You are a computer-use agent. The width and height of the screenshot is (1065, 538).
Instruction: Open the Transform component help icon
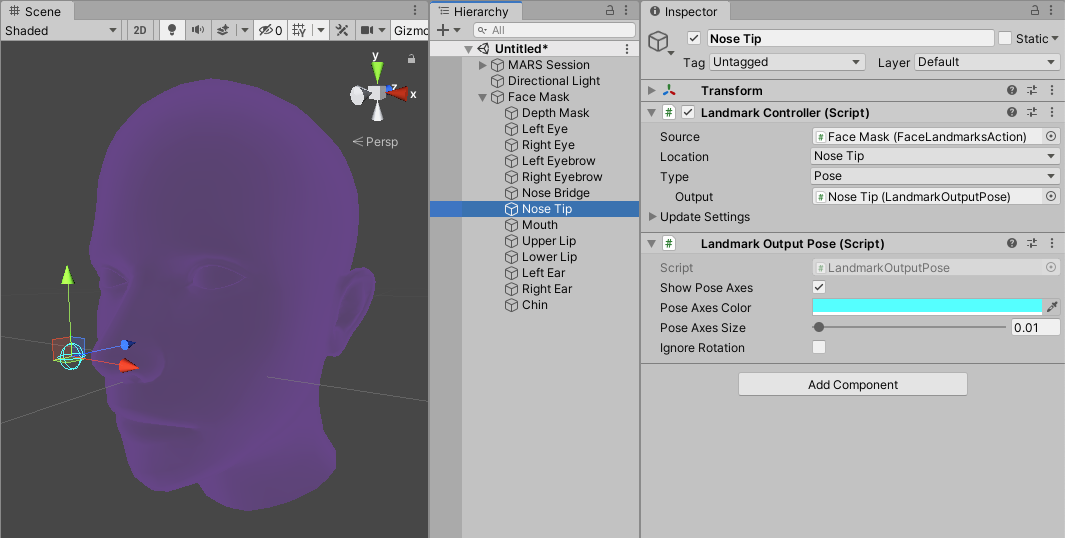click(x=1012, y=91)
